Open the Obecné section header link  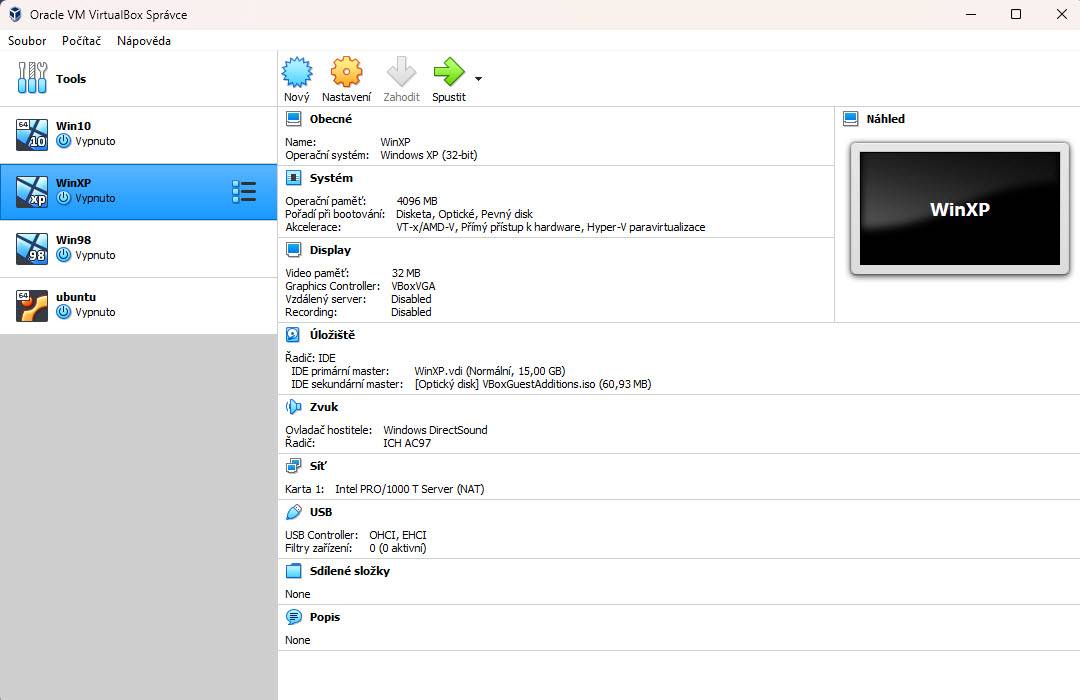(x=331, y=119)
